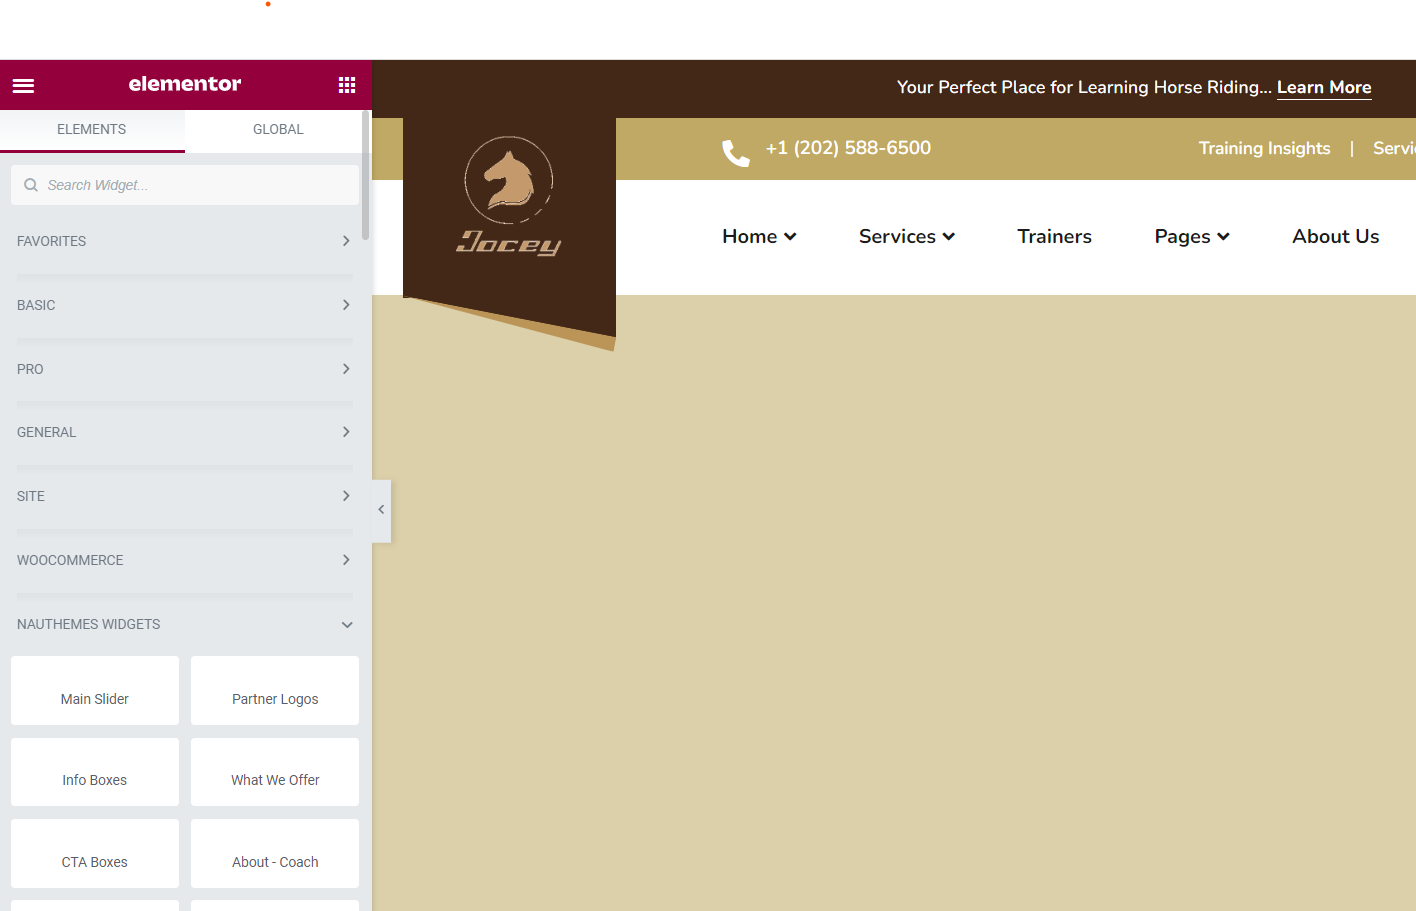The width and height of the screenshot is (1416, 911).
Task: Select the Elements tab
Action: [91, 130]
